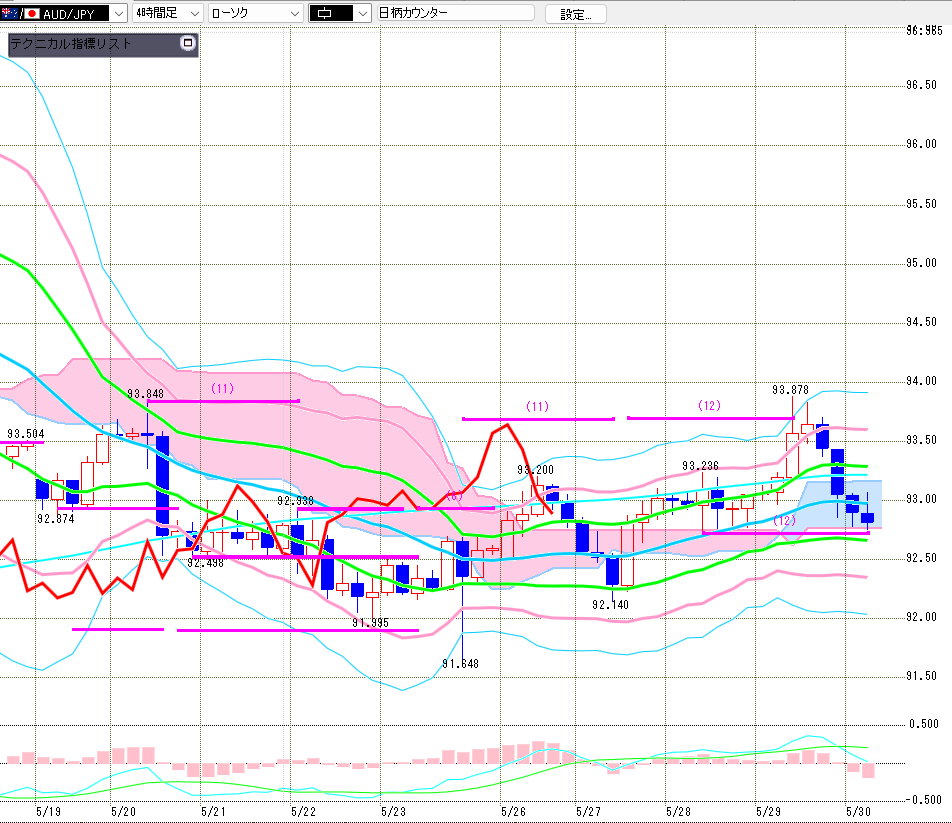Click the 日柄カウンター field
The height and width of the screenshot is (823, 952).
coord(455,13)
